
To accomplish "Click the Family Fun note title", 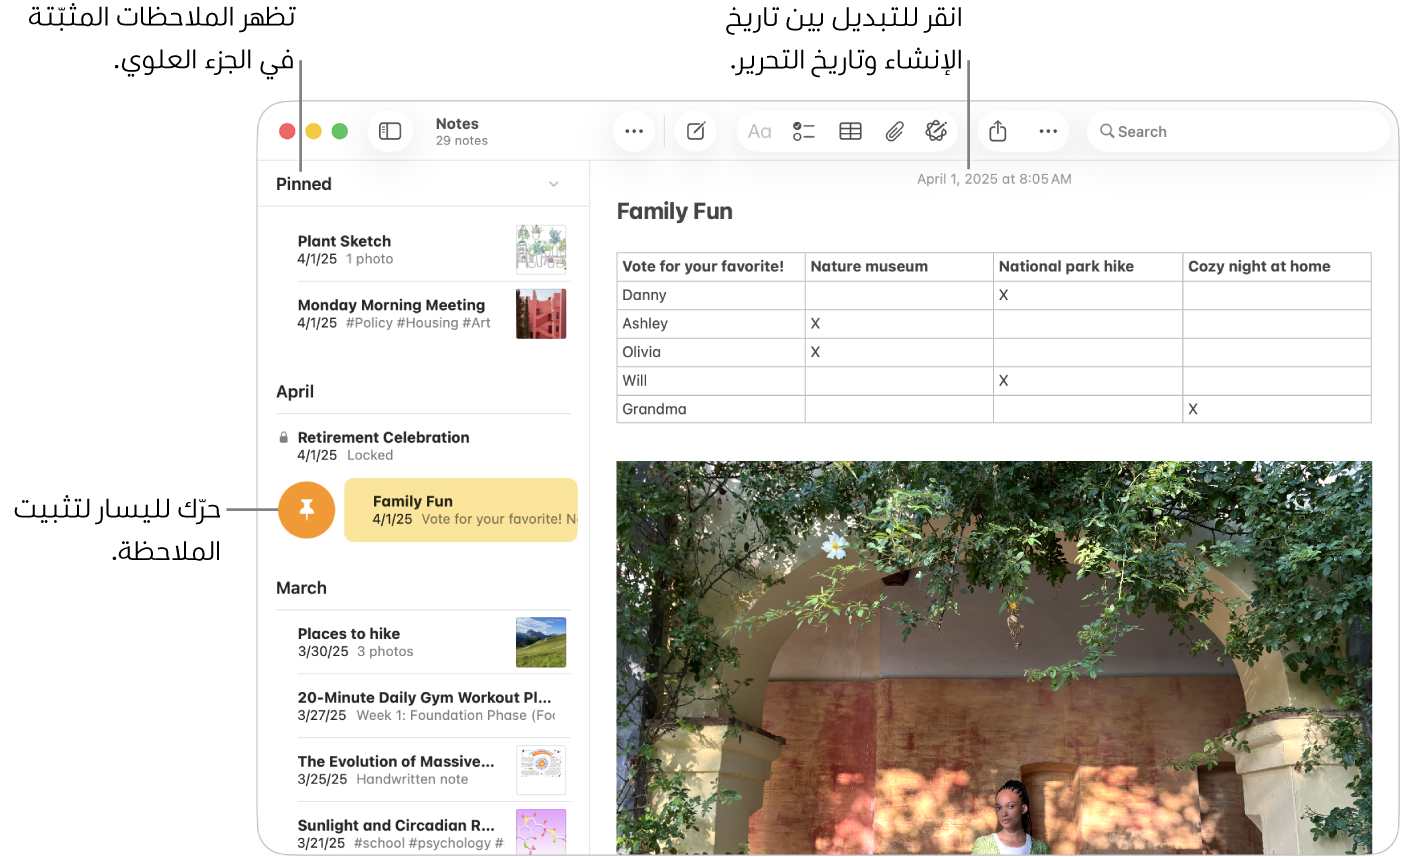I will coord(674,211).
